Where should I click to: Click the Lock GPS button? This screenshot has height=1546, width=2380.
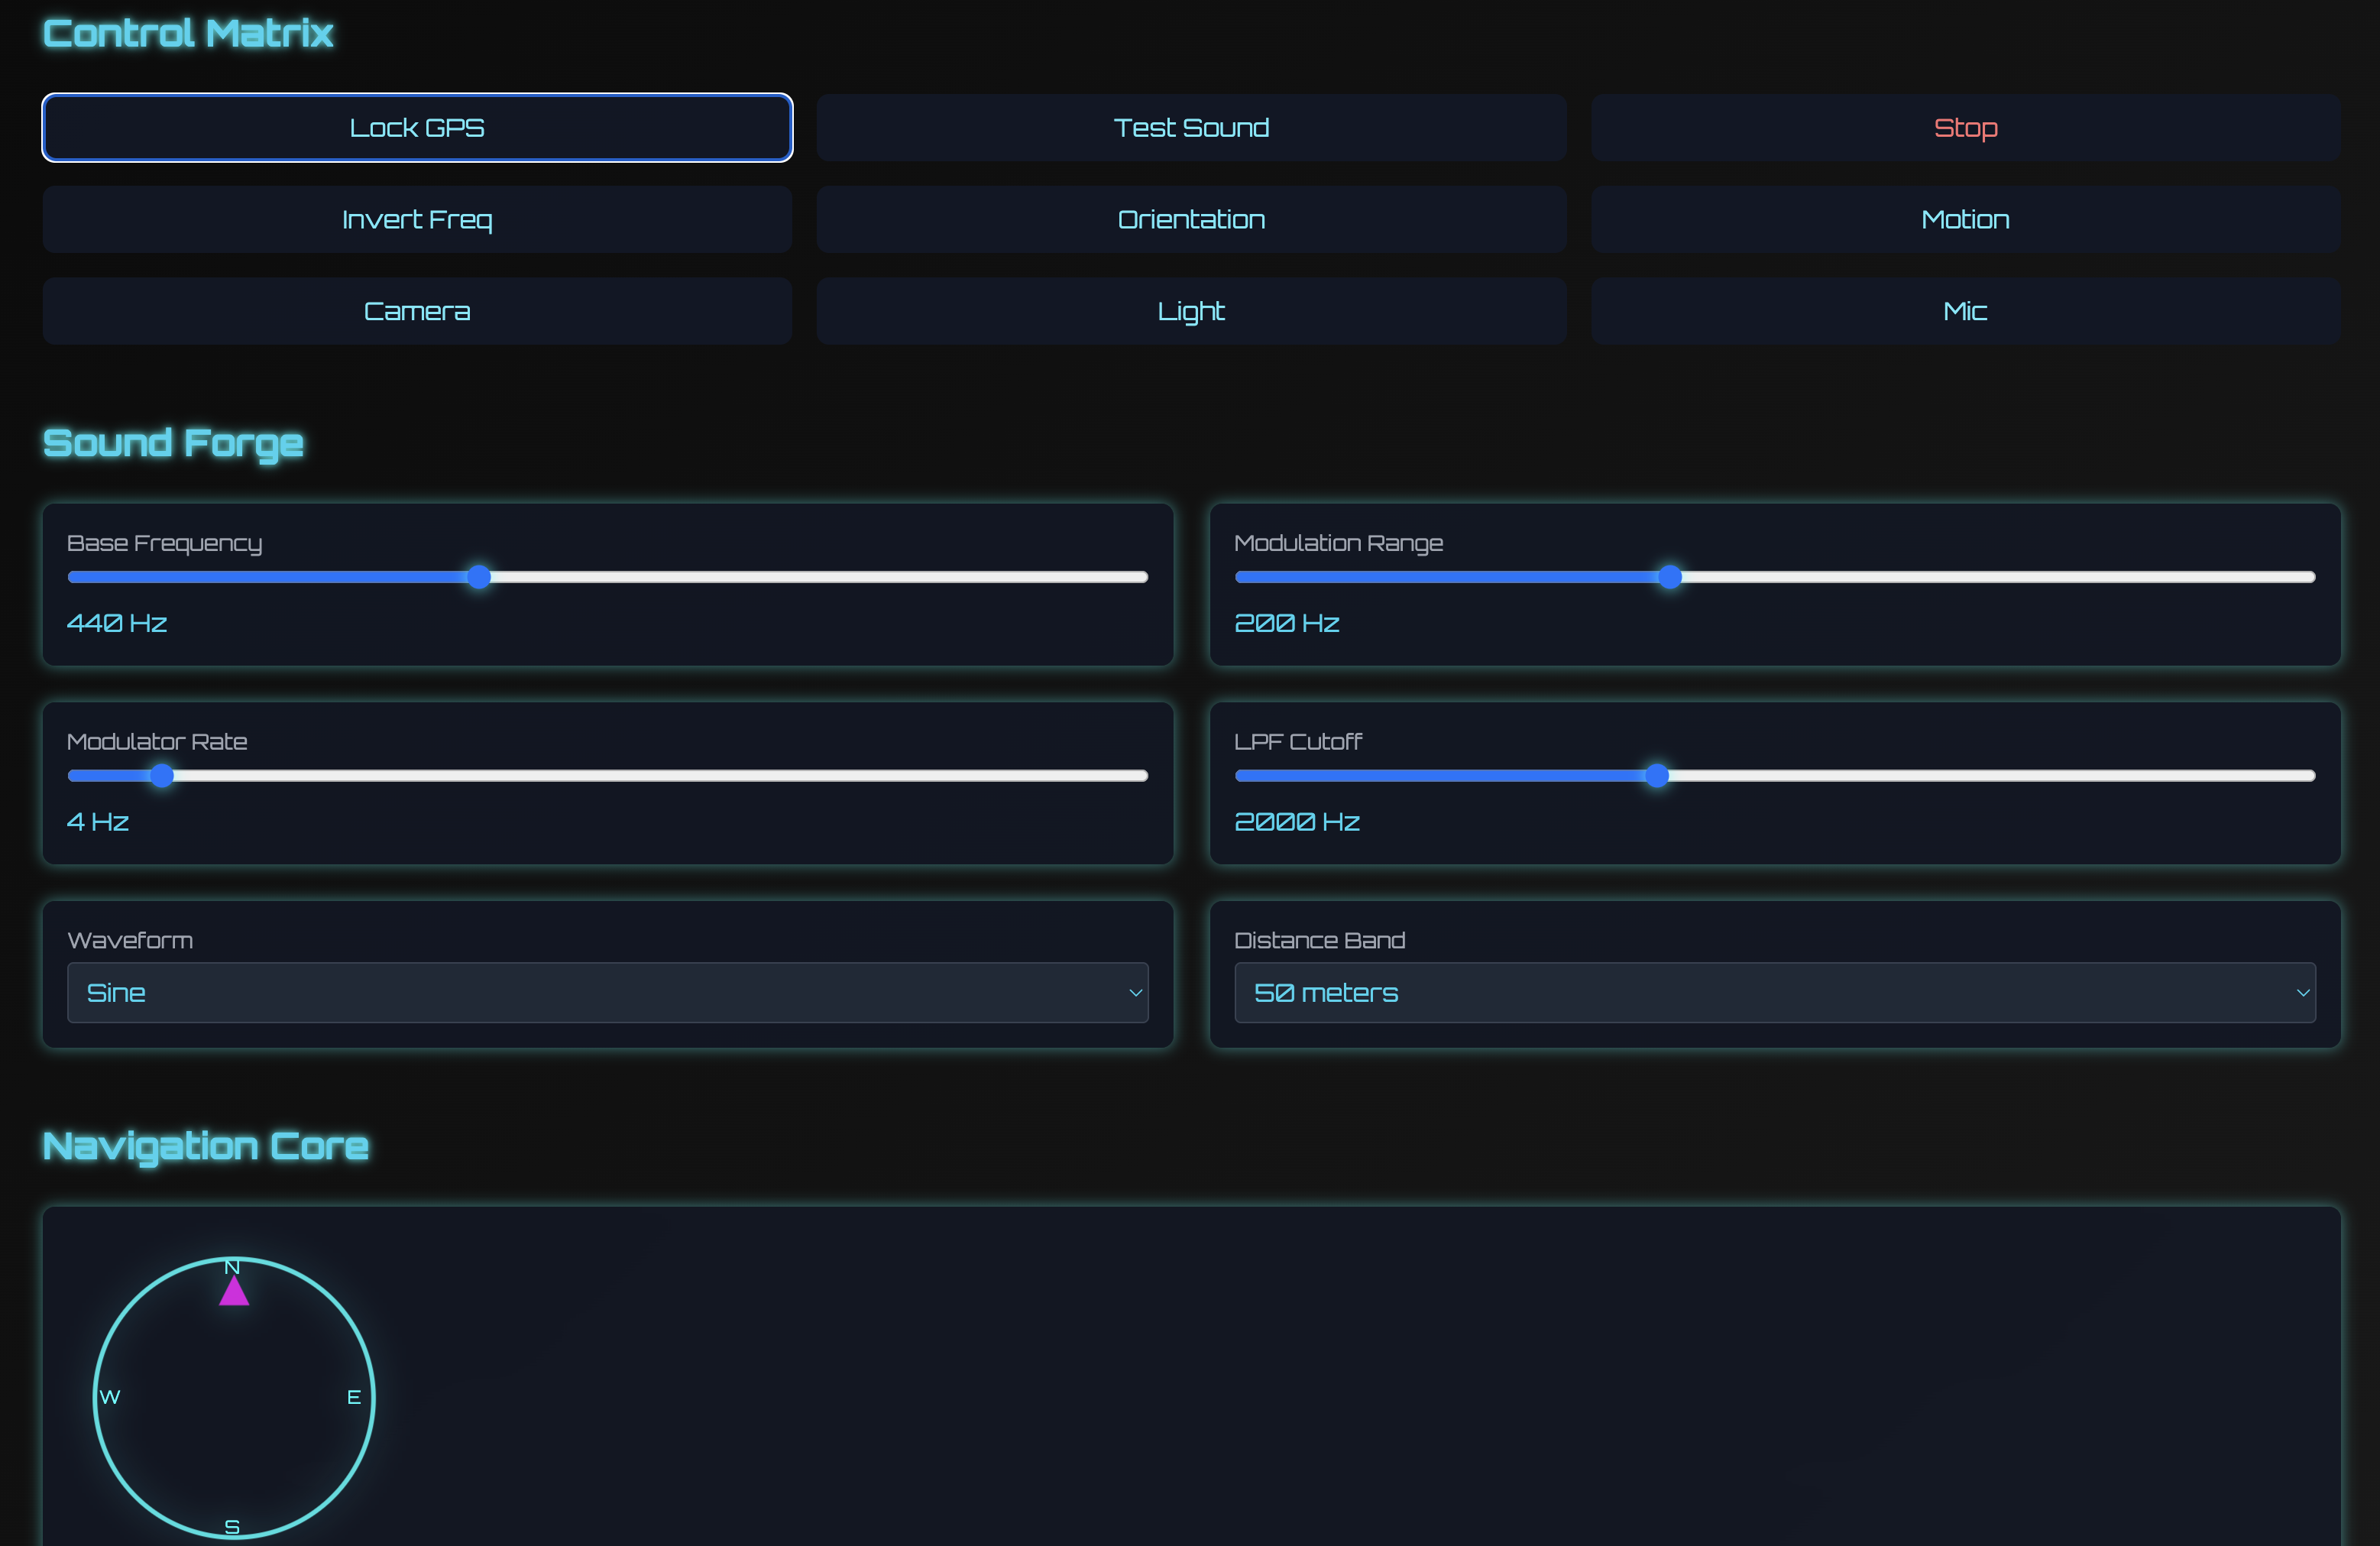point(417,127)
